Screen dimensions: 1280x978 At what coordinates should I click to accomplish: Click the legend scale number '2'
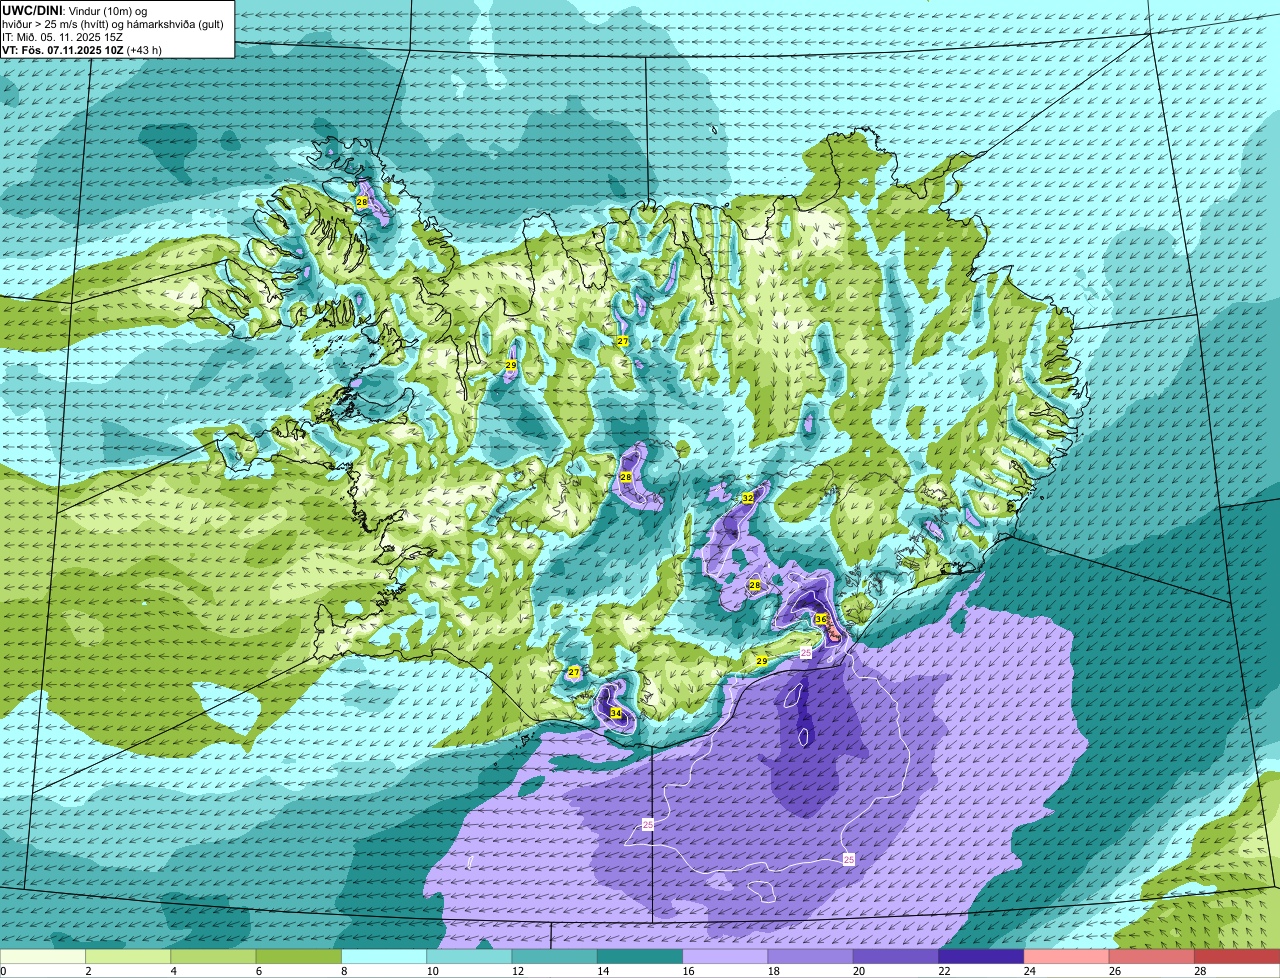pos(88,971)
